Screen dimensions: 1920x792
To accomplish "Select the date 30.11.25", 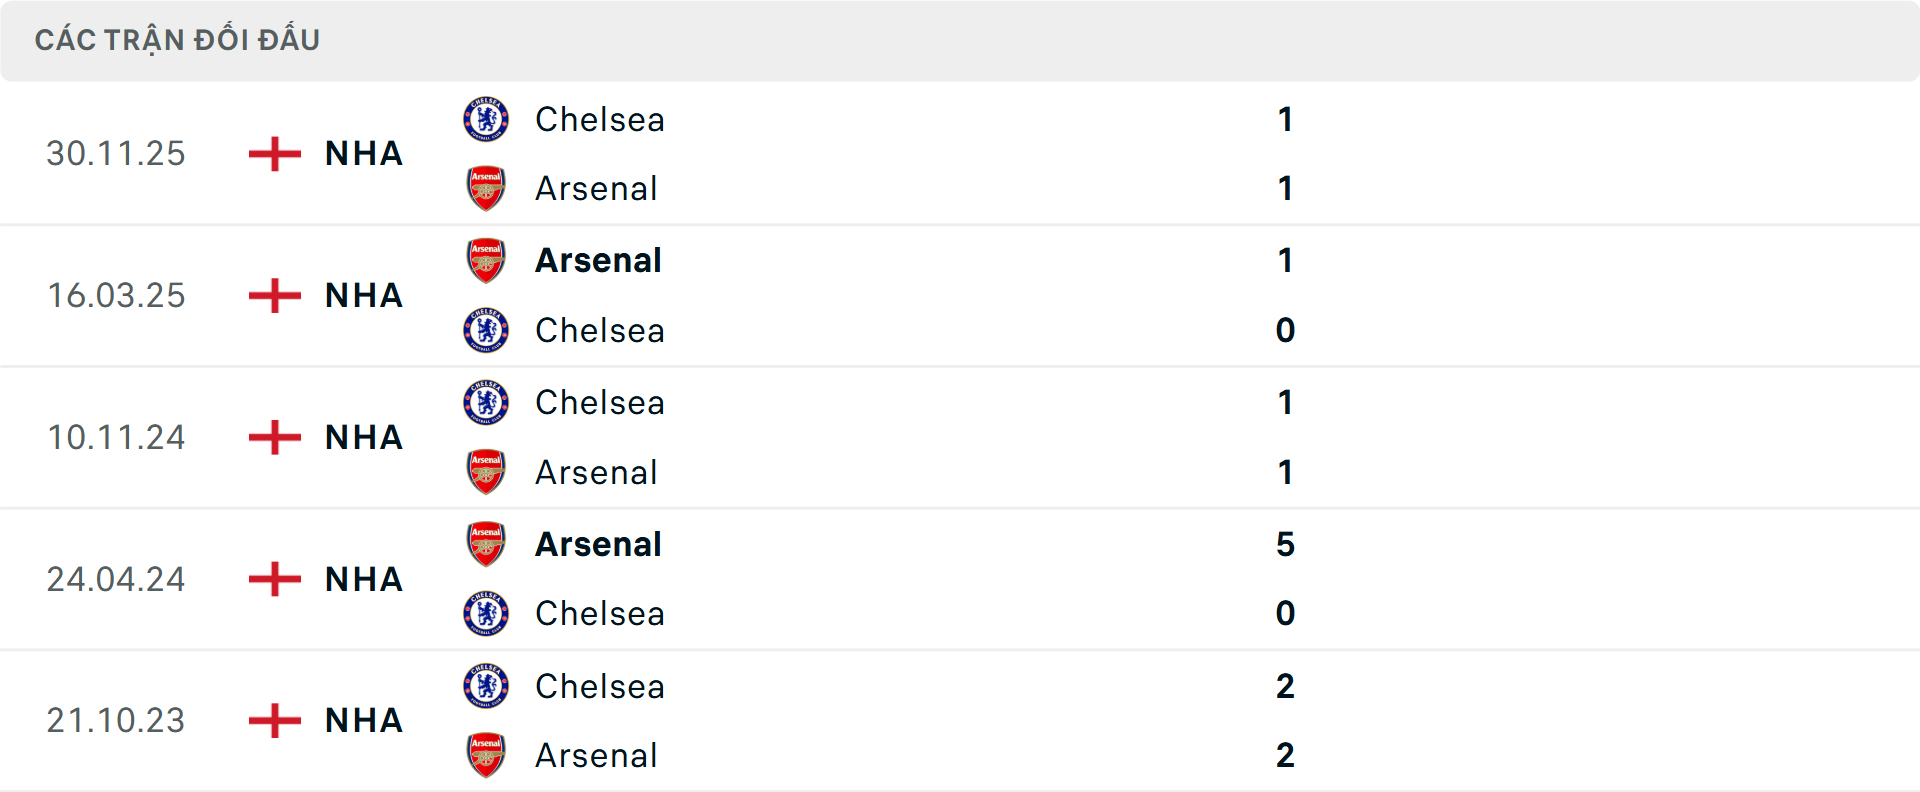I will tap(116, 154).
